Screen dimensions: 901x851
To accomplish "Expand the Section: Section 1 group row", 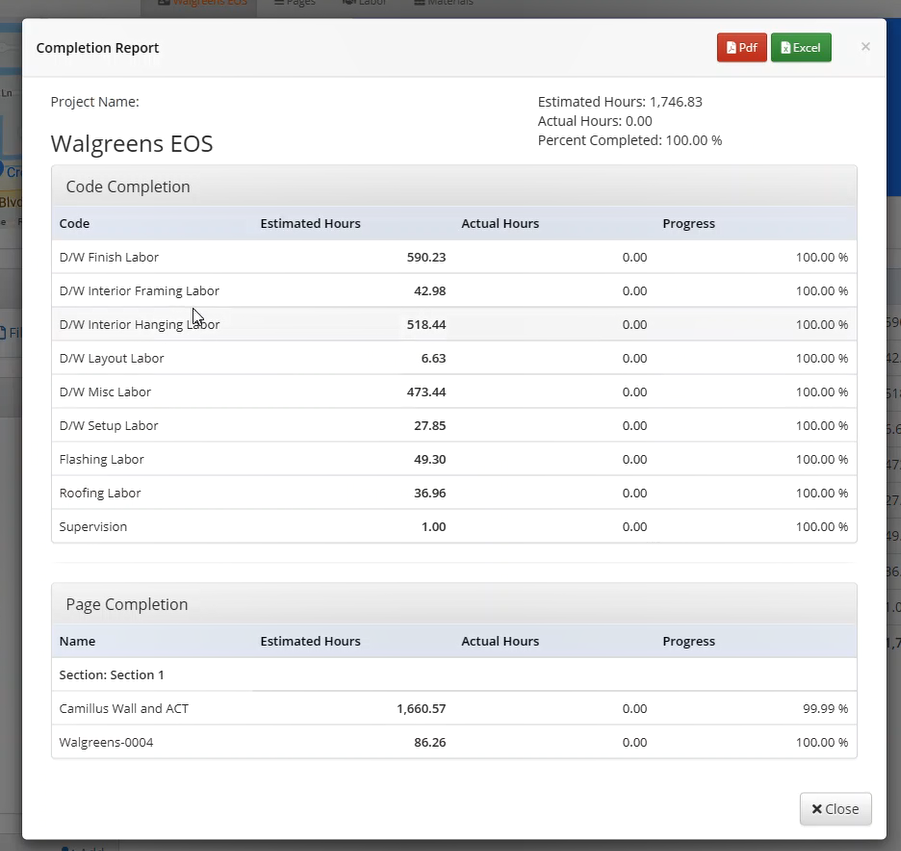I will coord(113,674).
